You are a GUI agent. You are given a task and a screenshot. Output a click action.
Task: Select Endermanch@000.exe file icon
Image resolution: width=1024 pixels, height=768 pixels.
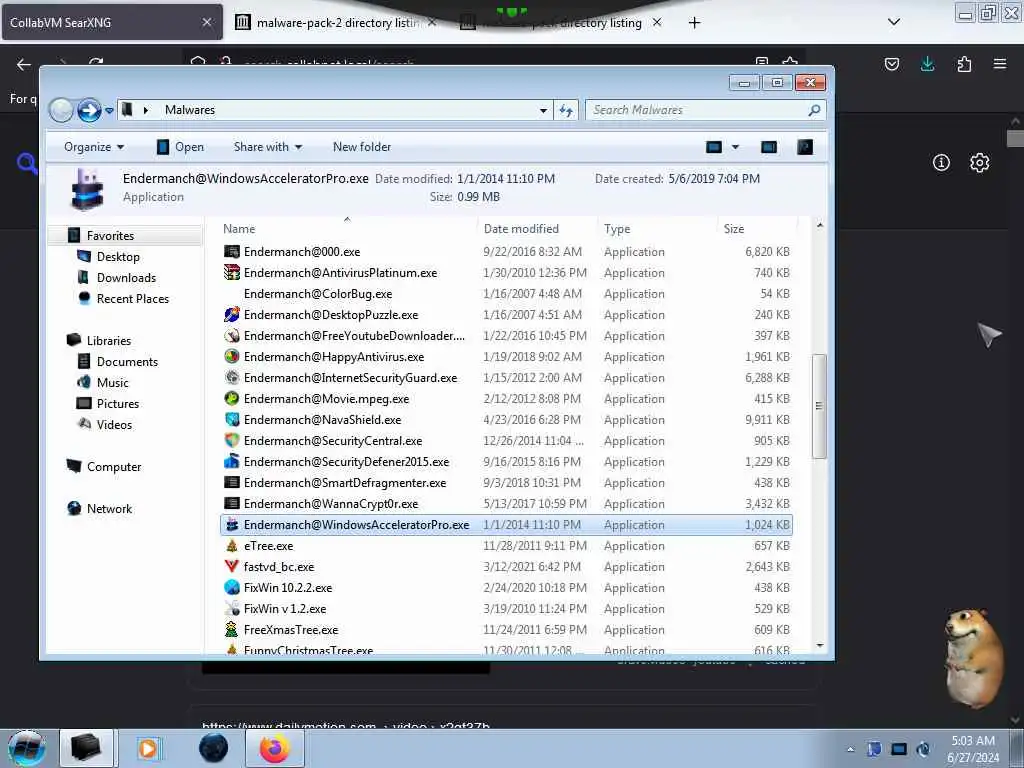(232, 251)
